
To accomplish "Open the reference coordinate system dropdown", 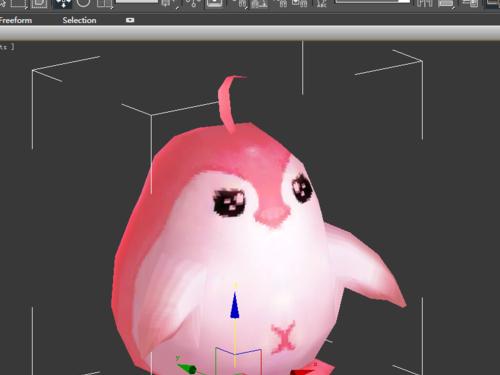I will (137, 2).
